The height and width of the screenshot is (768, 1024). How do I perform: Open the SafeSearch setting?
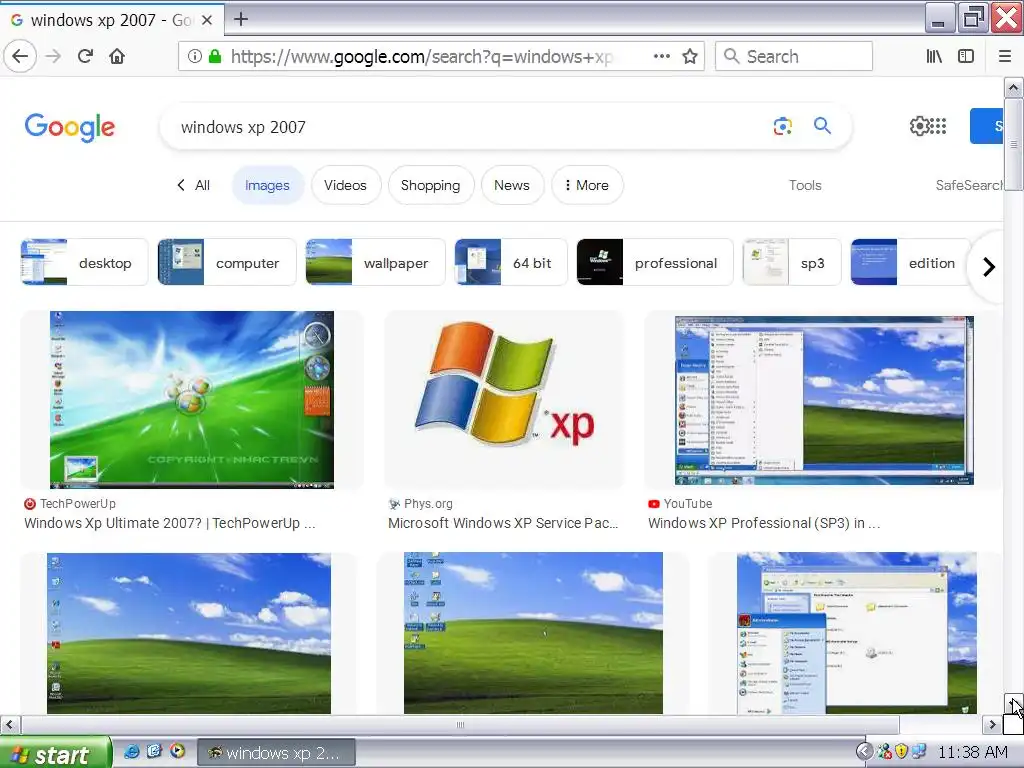pyautogui.click(x=968, y=185)
